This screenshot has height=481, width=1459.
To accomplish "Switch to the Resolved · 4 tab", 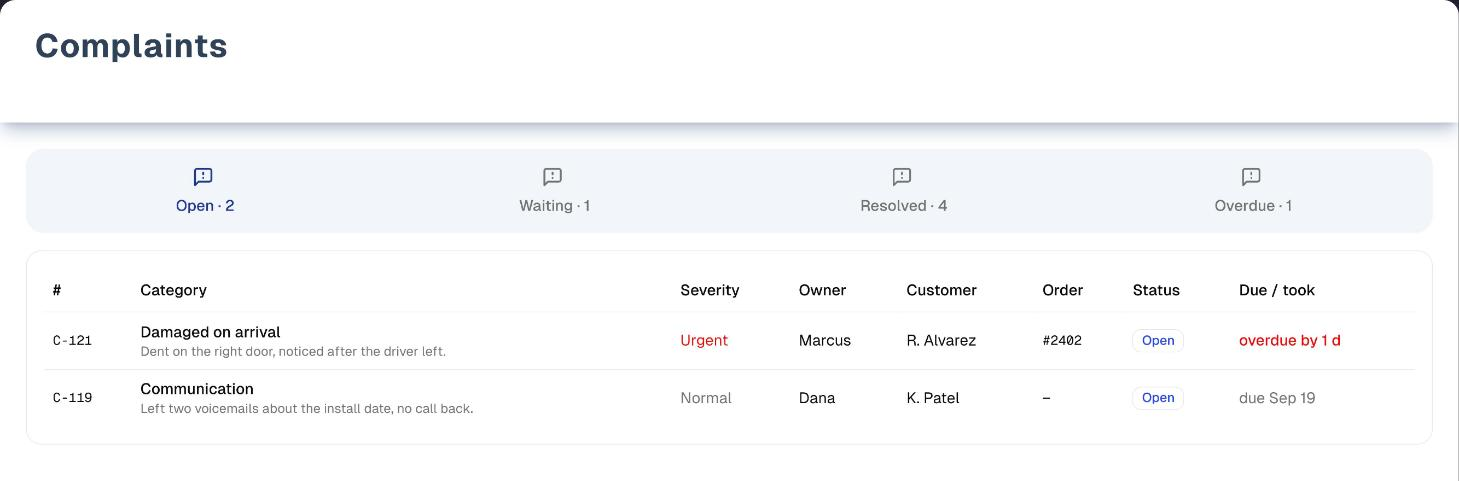I will (x=903, y=191).
